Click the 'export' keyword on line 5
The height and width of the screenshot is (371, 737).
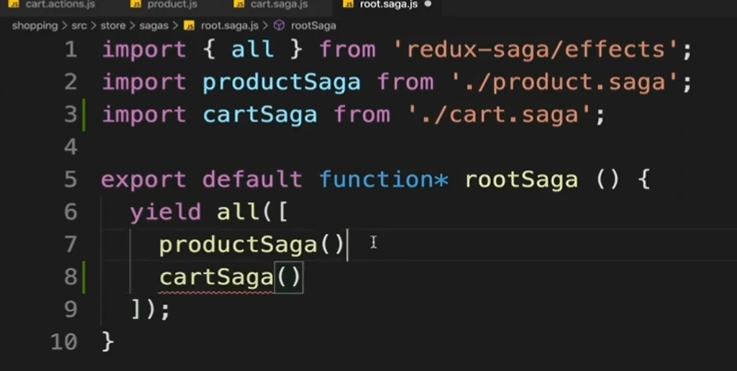tap(144, 180)
